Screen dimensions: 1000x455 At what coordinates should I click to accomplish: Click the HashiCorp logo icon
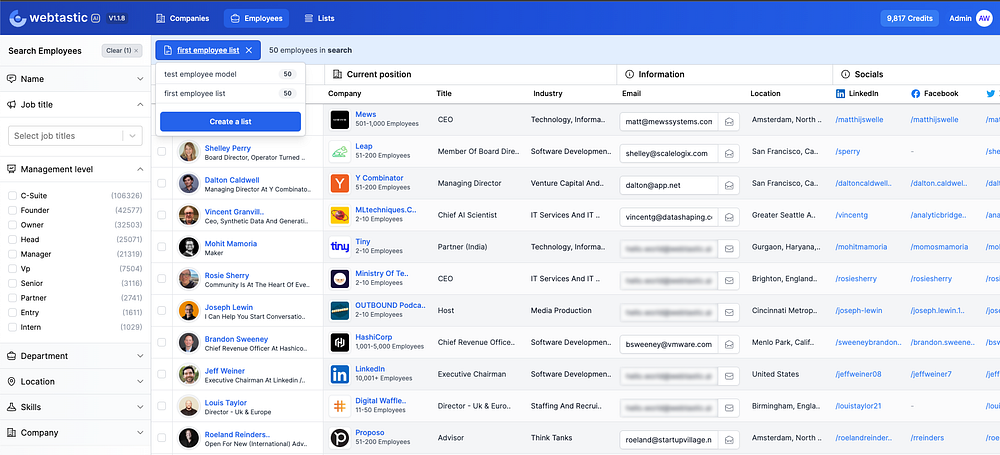pos(339,343)
